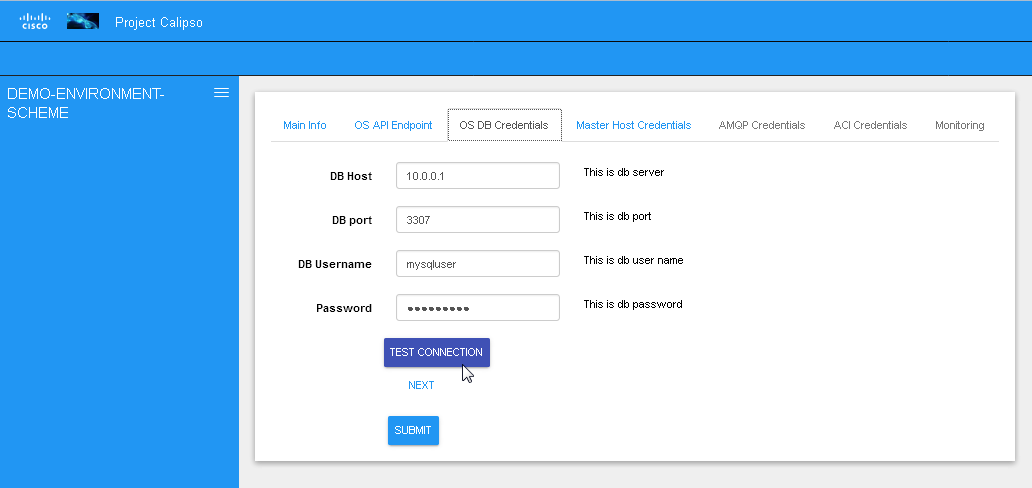Open the OS API Endpoint tab
This screenshot has width=1032, height=488.
click(x=393, y=125)
